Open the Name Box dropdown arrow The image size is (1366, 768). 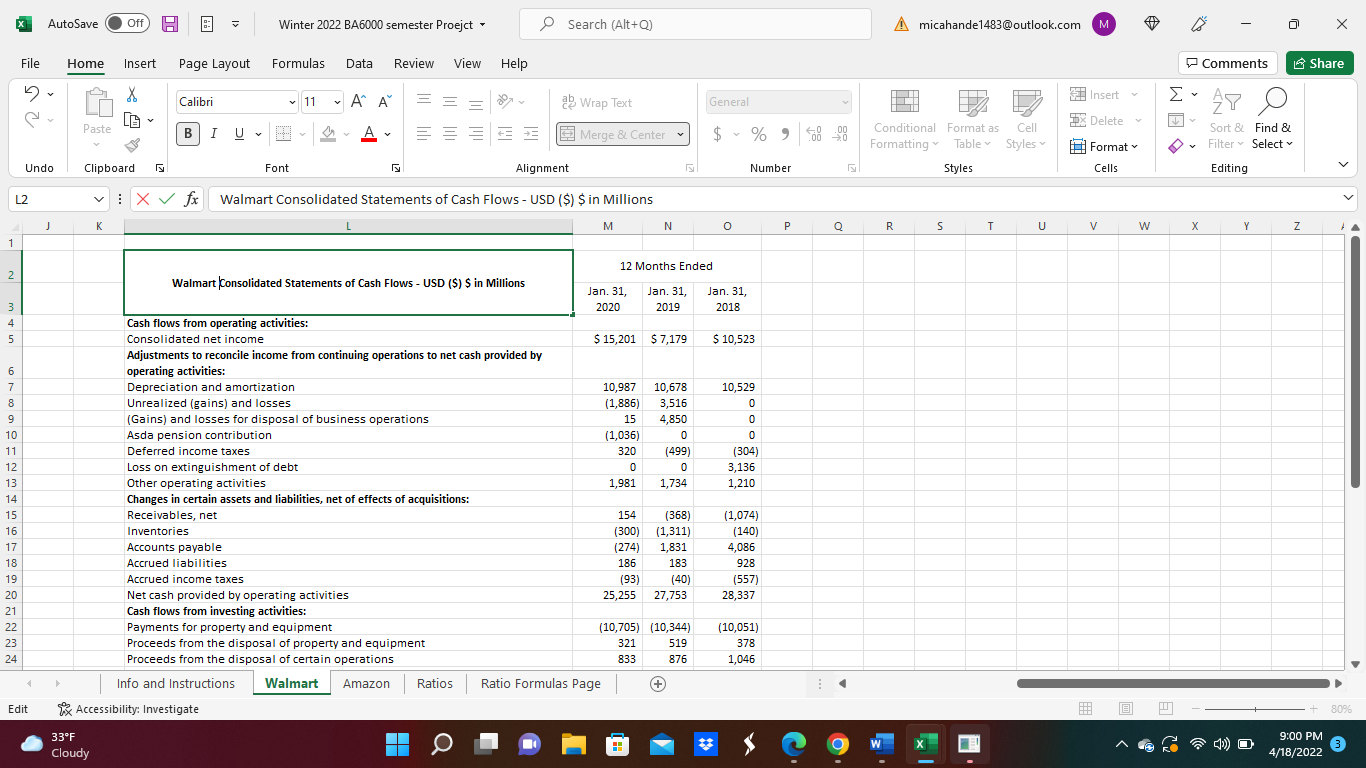coord(97,199)
